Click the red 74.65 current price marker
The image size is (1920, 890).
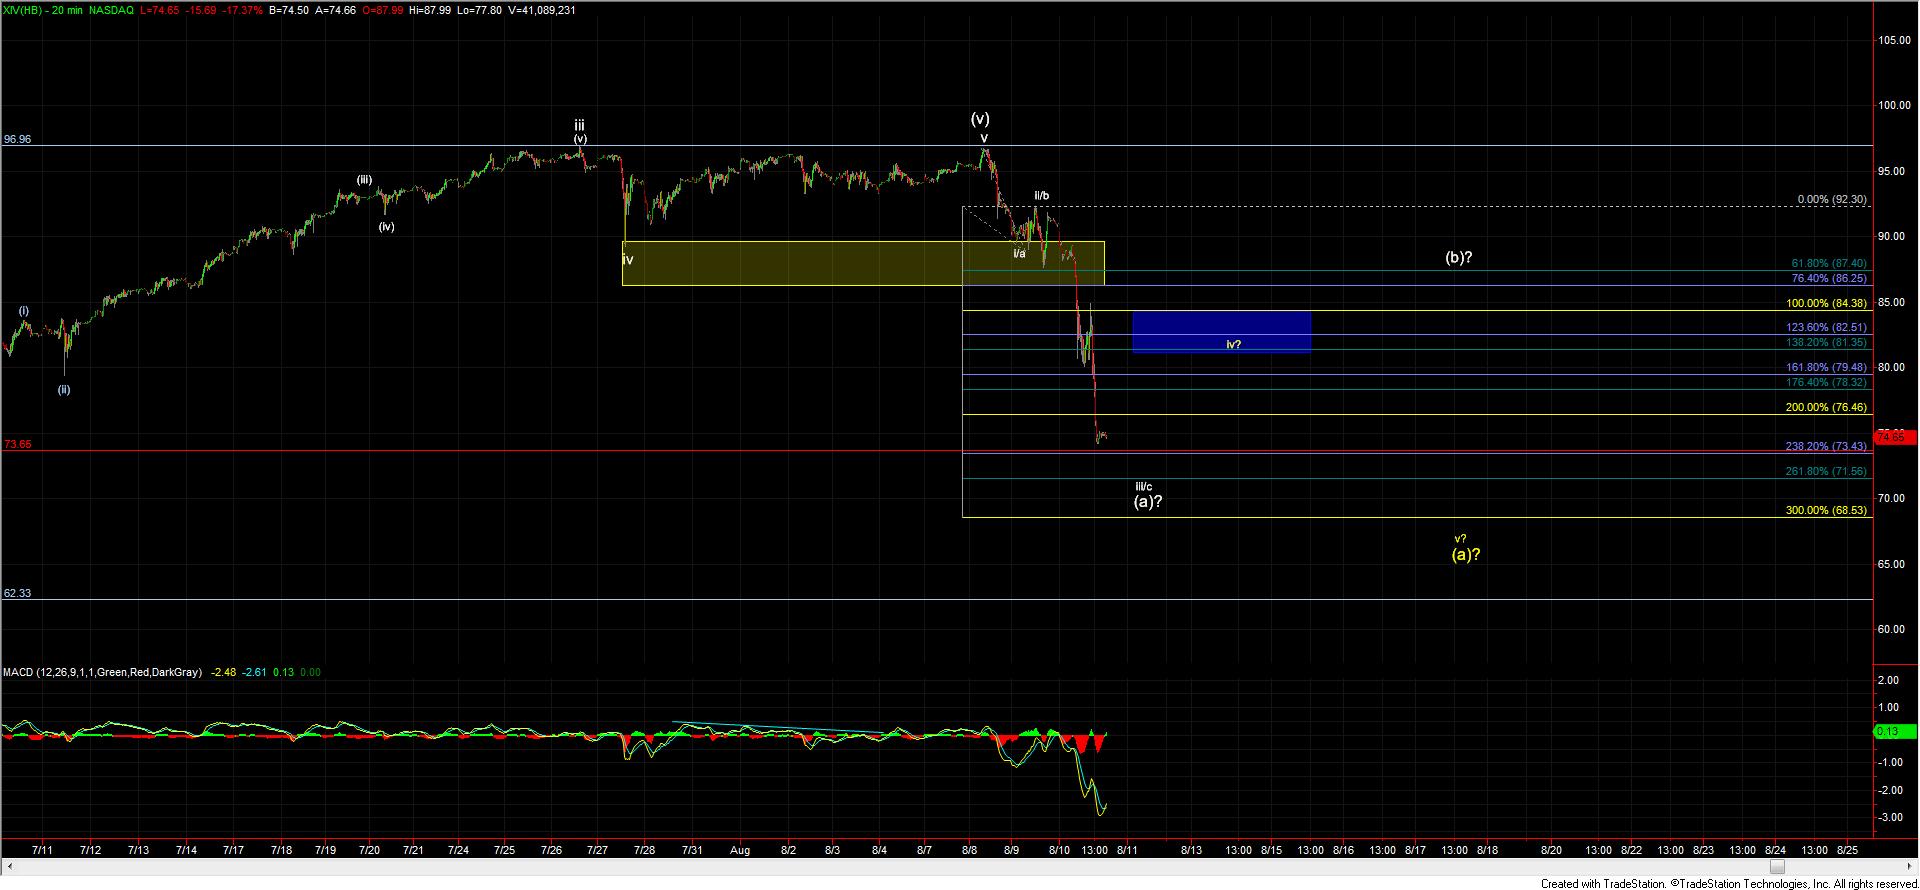coord(1896,437)
